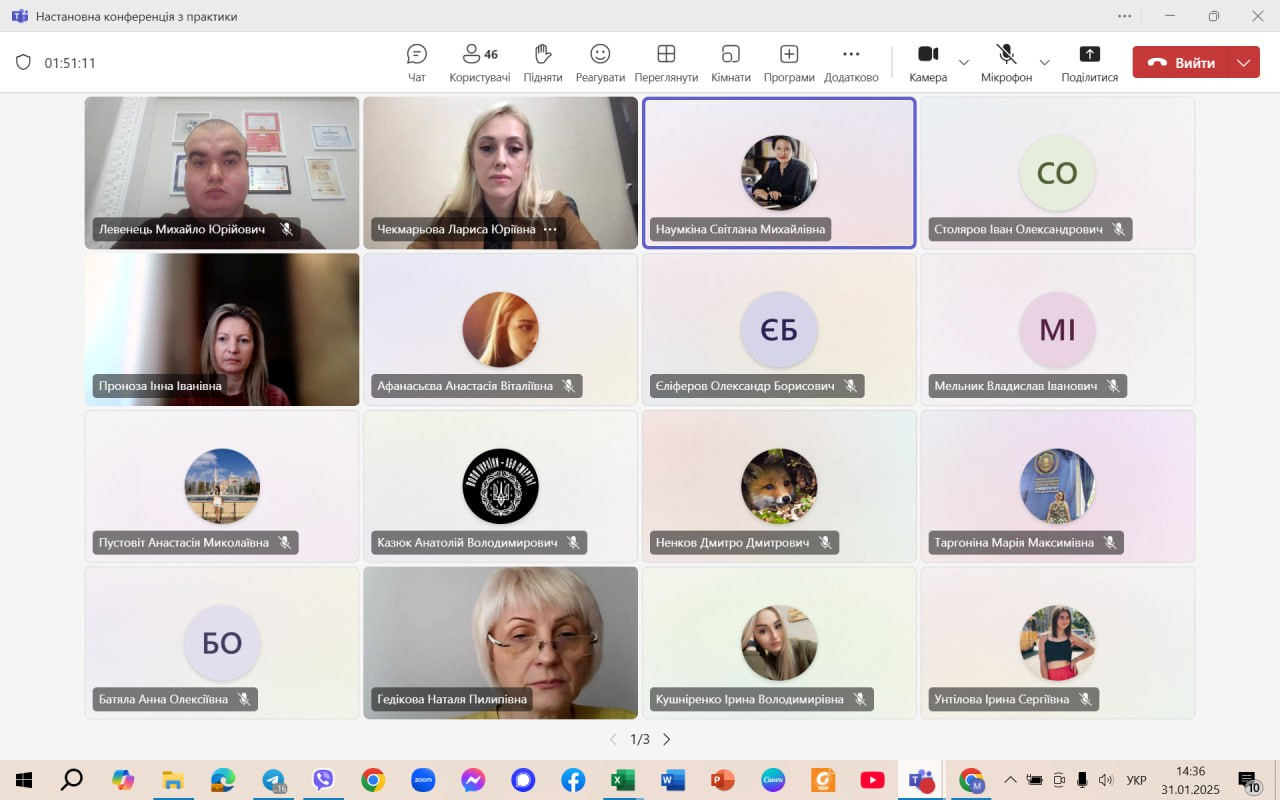Show the participants list
This screenshot has height=800, width=1280.
point(479,62)
